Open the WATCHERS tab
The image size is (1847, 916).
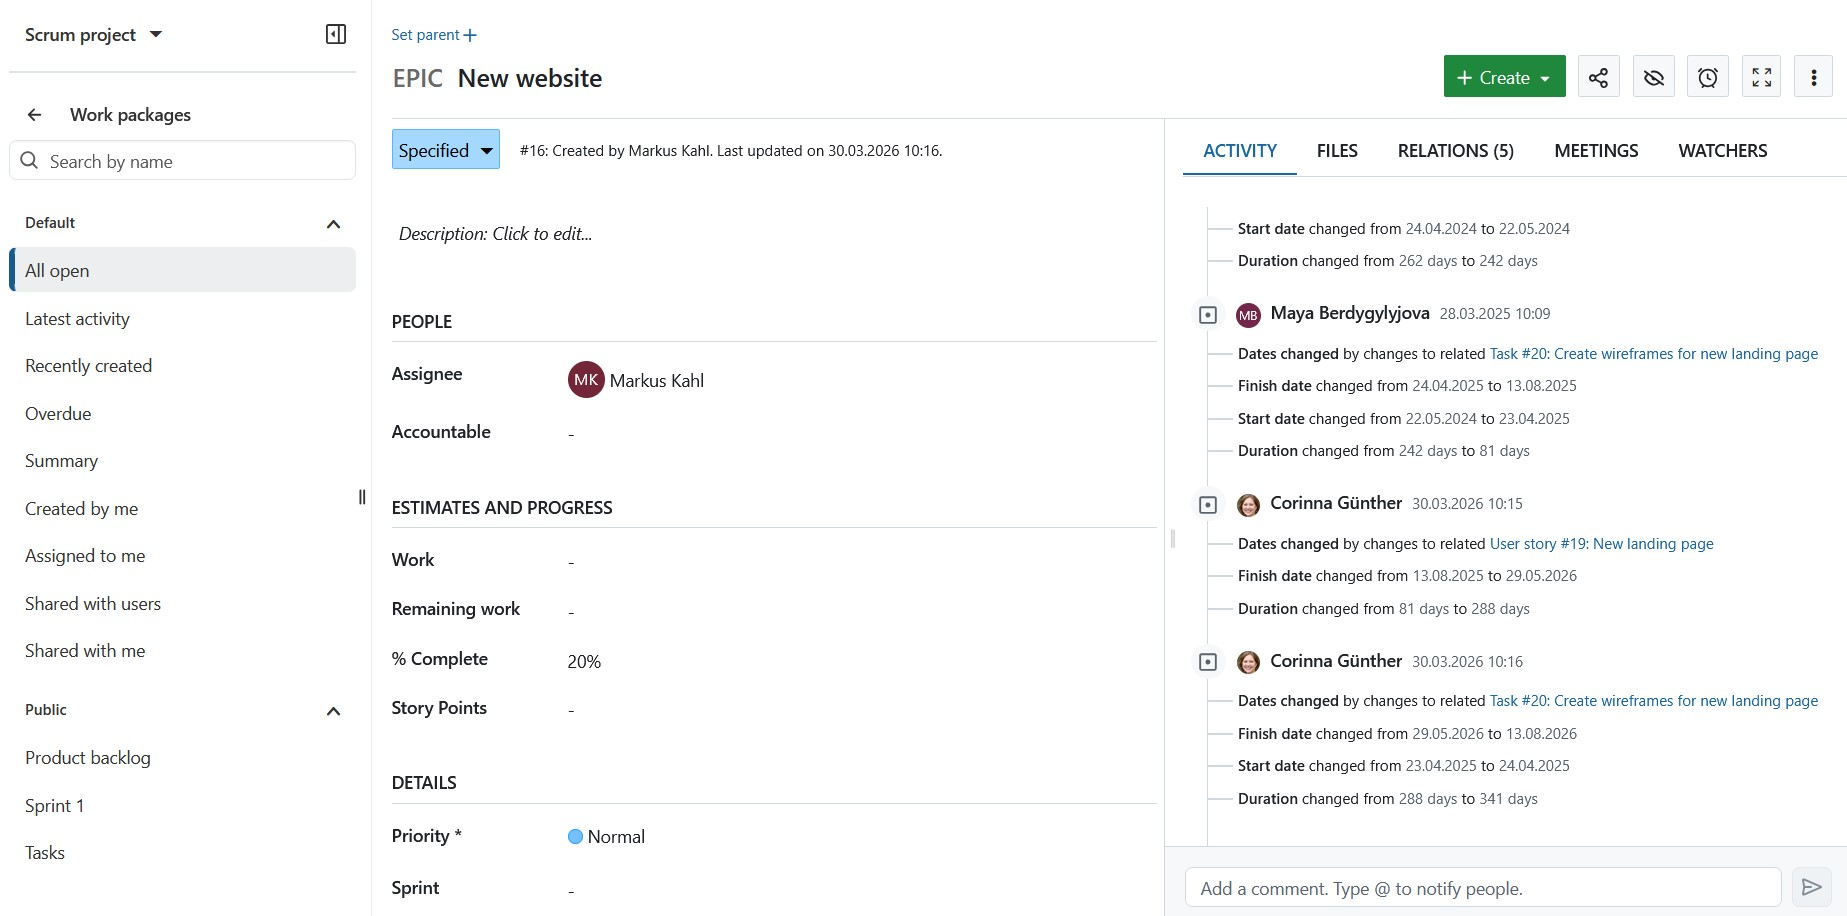1722,150
